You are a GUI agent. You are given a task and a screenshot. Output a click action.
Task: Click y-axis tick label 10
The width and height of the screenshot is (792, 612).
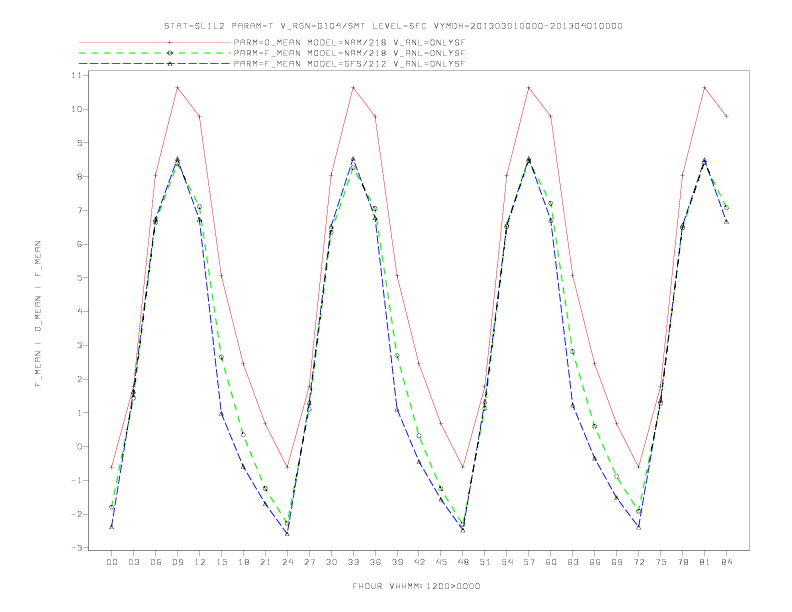point(76,109)
